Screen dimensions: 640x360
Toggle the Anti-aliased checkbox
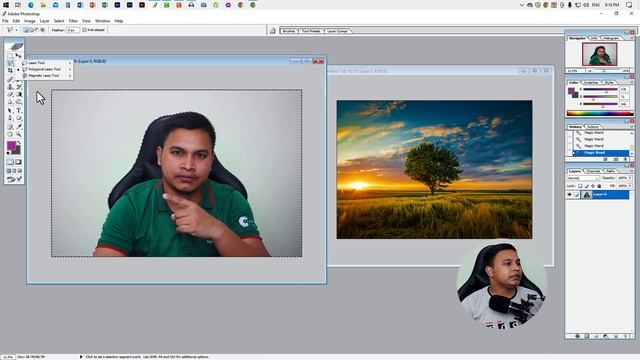coord(84,30)
